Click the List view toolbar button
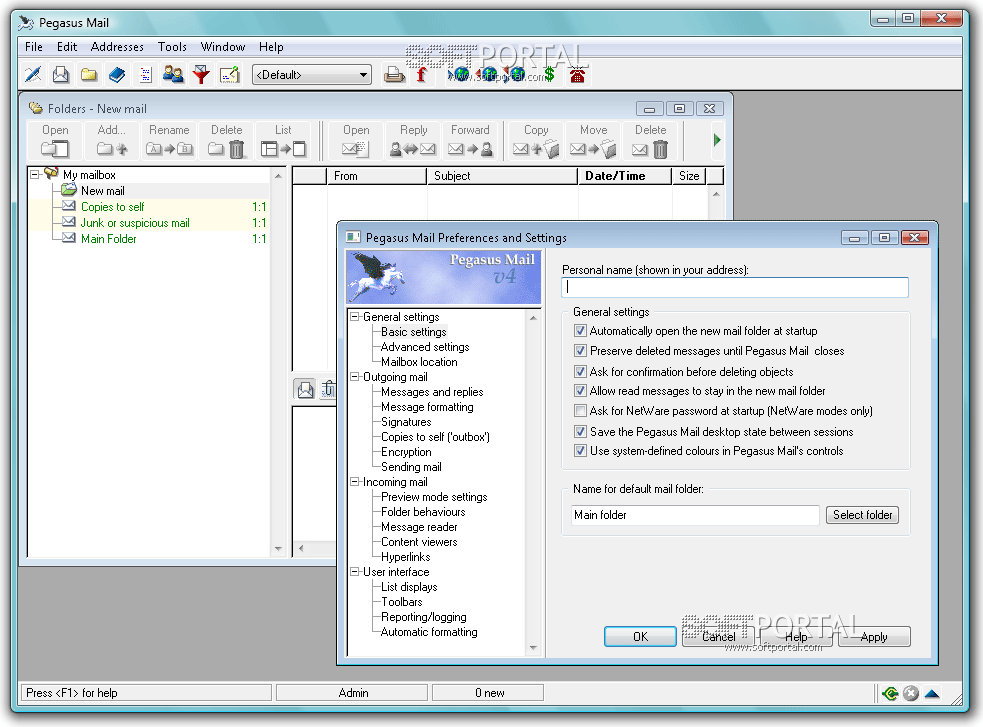Image resolution: width=983 pixels, height=727 pixels. [283, 140]
